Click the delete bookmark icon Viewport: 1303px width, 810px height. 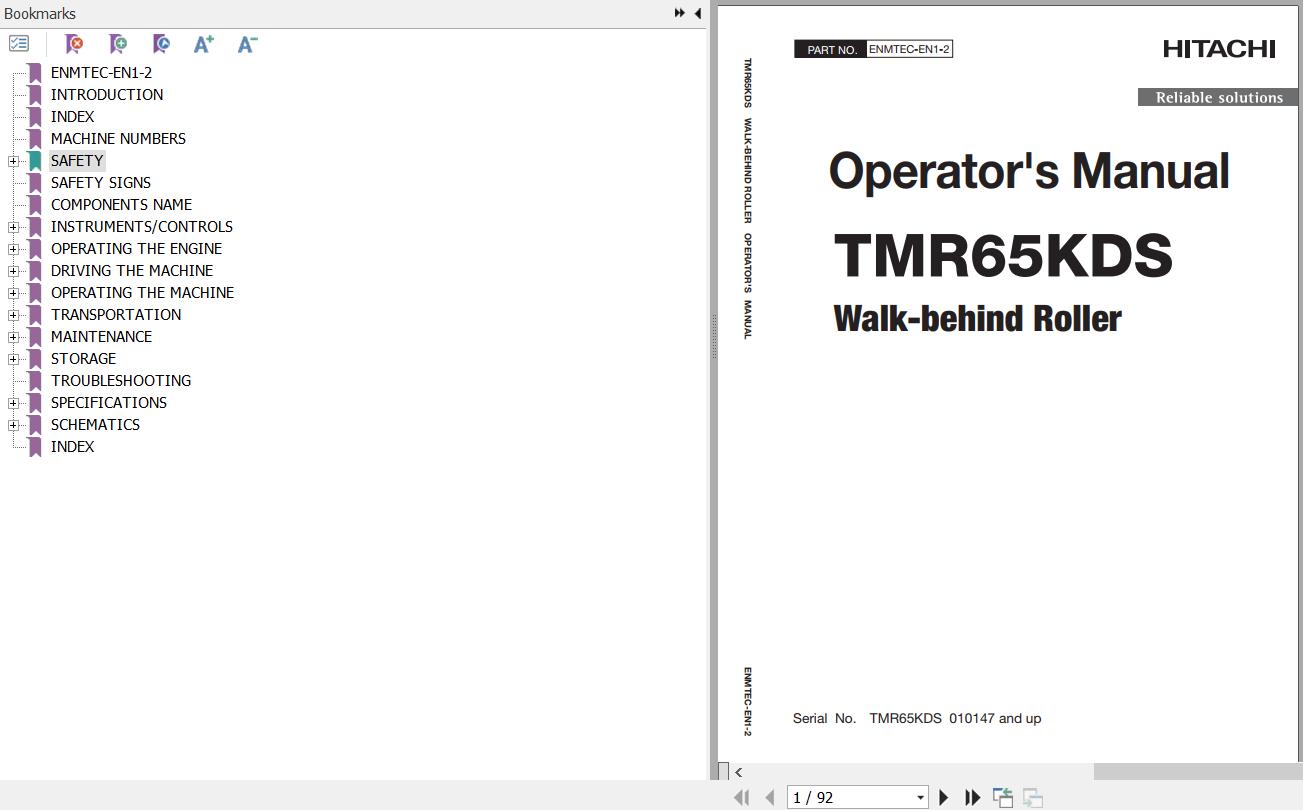coord(74,44)
